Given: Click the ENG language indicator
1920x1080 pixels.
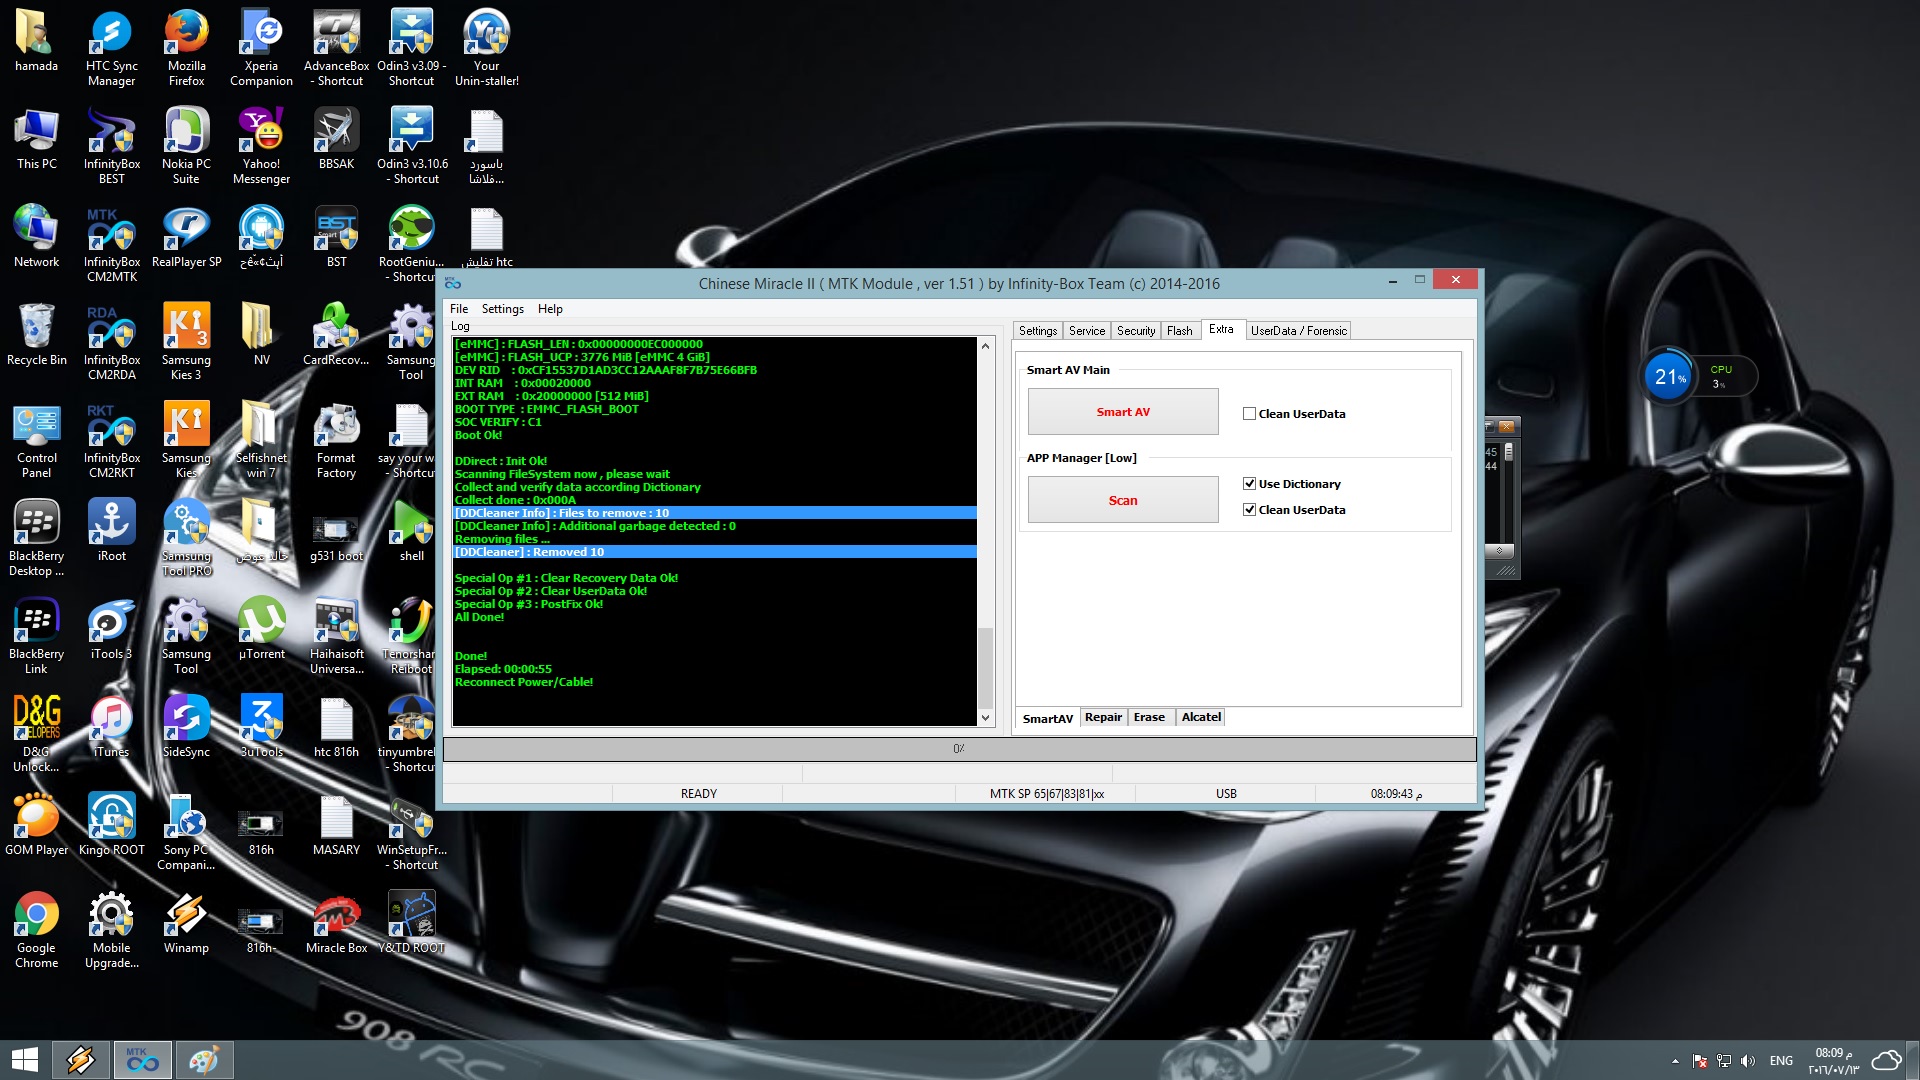Looking at the screenshot, I should coord(1781,1061).
